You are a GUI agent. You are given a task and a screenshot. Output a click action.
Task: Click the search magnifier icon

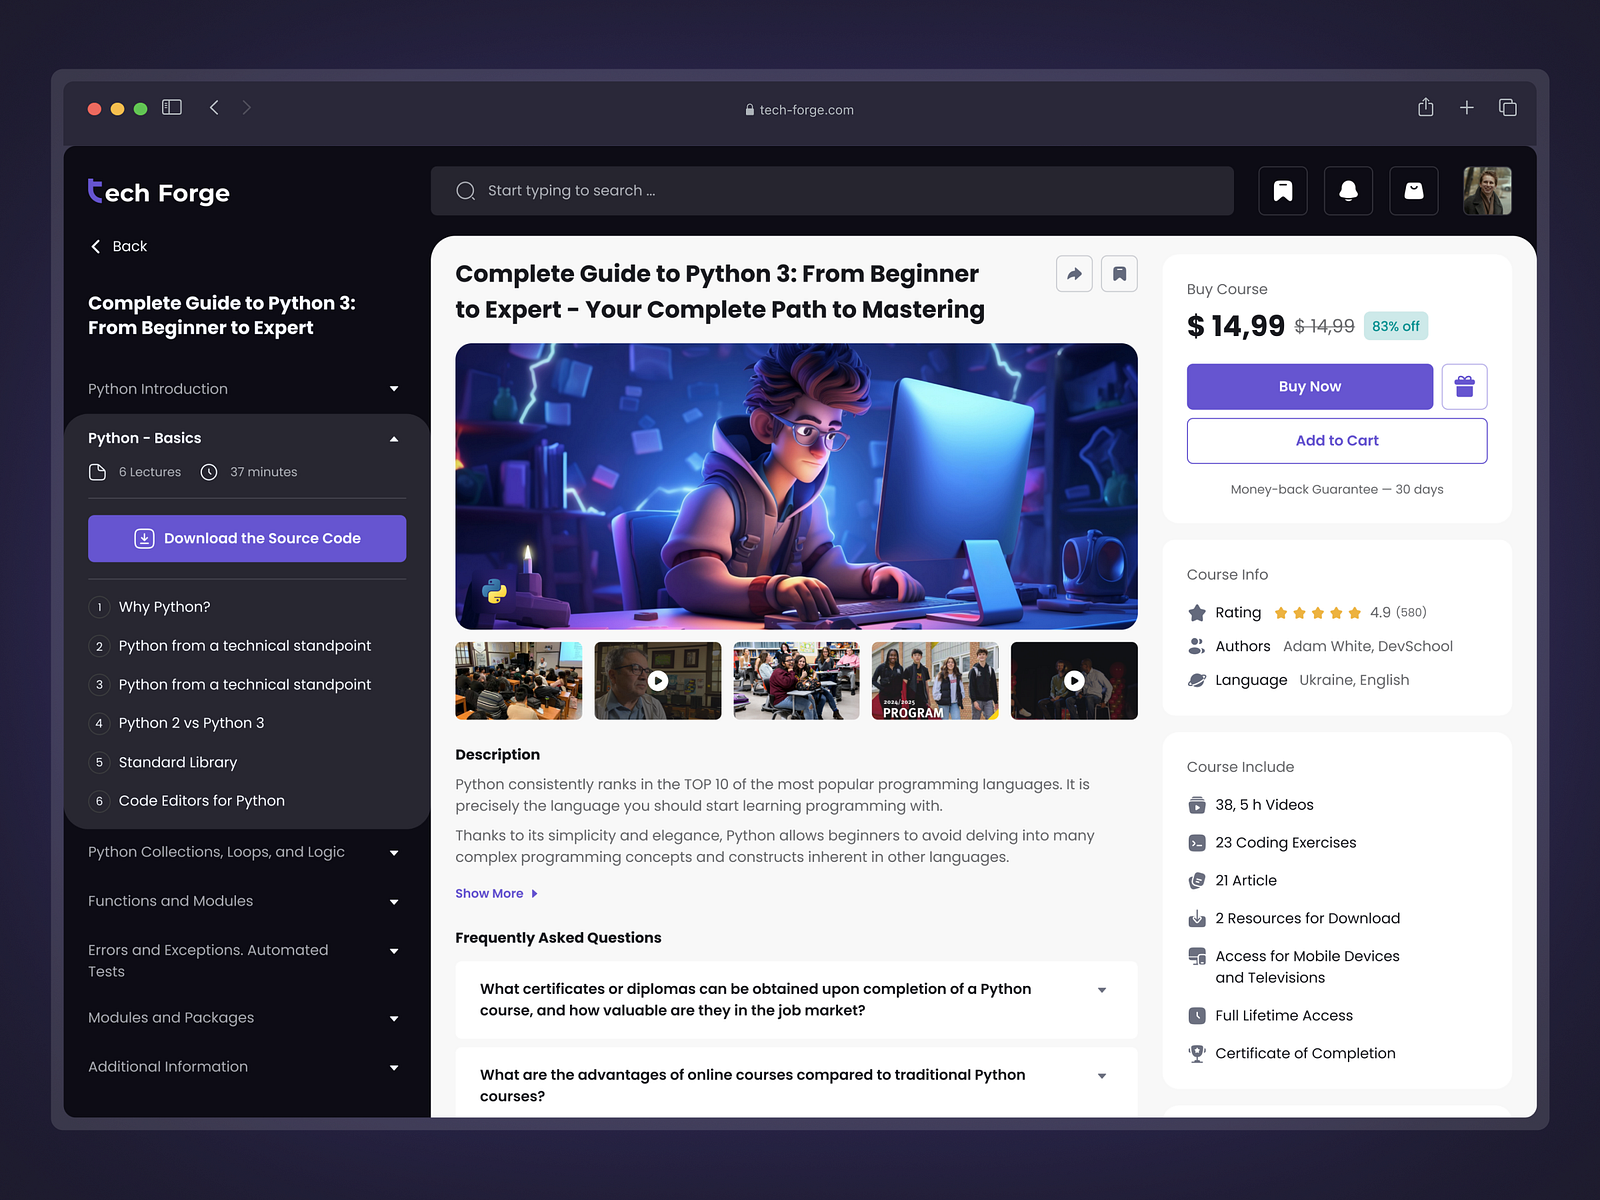(465, 190)
